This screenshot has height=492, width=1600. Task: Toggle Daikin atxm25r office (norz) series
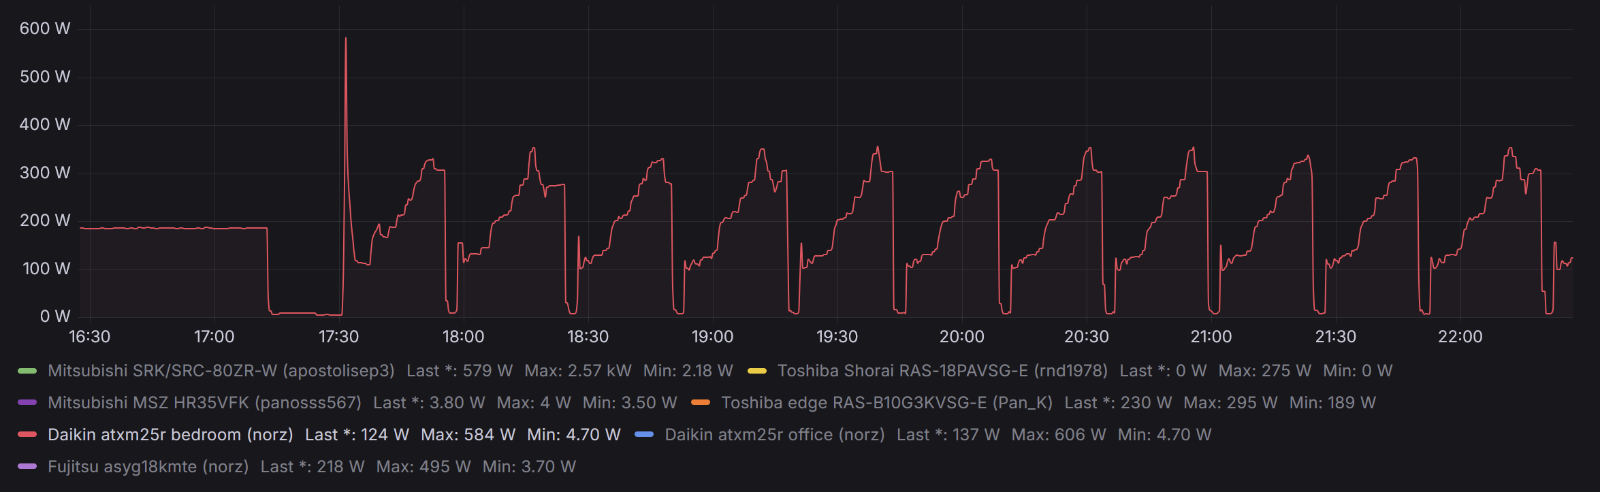tap(775, 435)
